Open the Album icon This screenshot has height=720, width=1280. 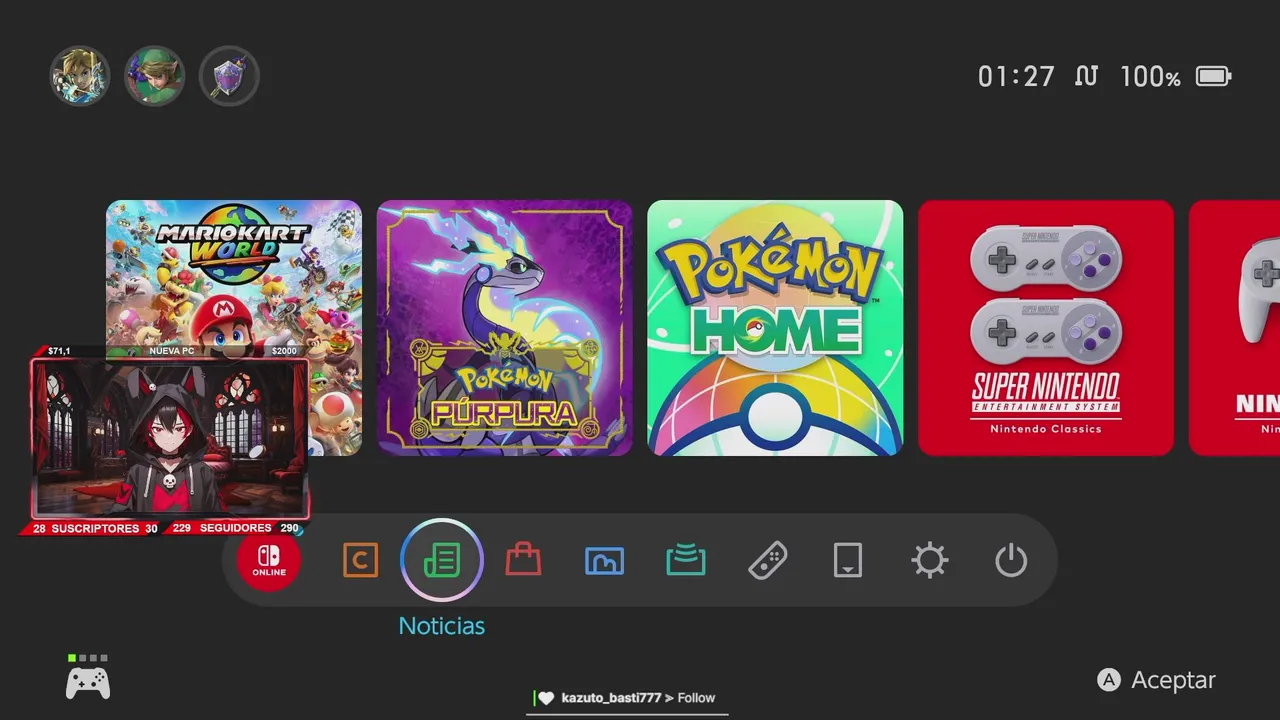coord(604,561)
